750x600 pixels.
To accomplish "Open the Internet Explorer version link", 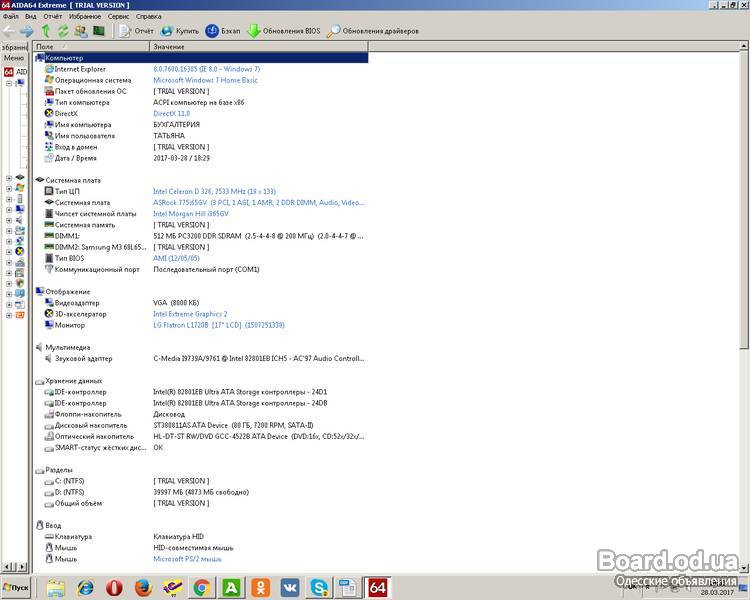I will [207, 69].
